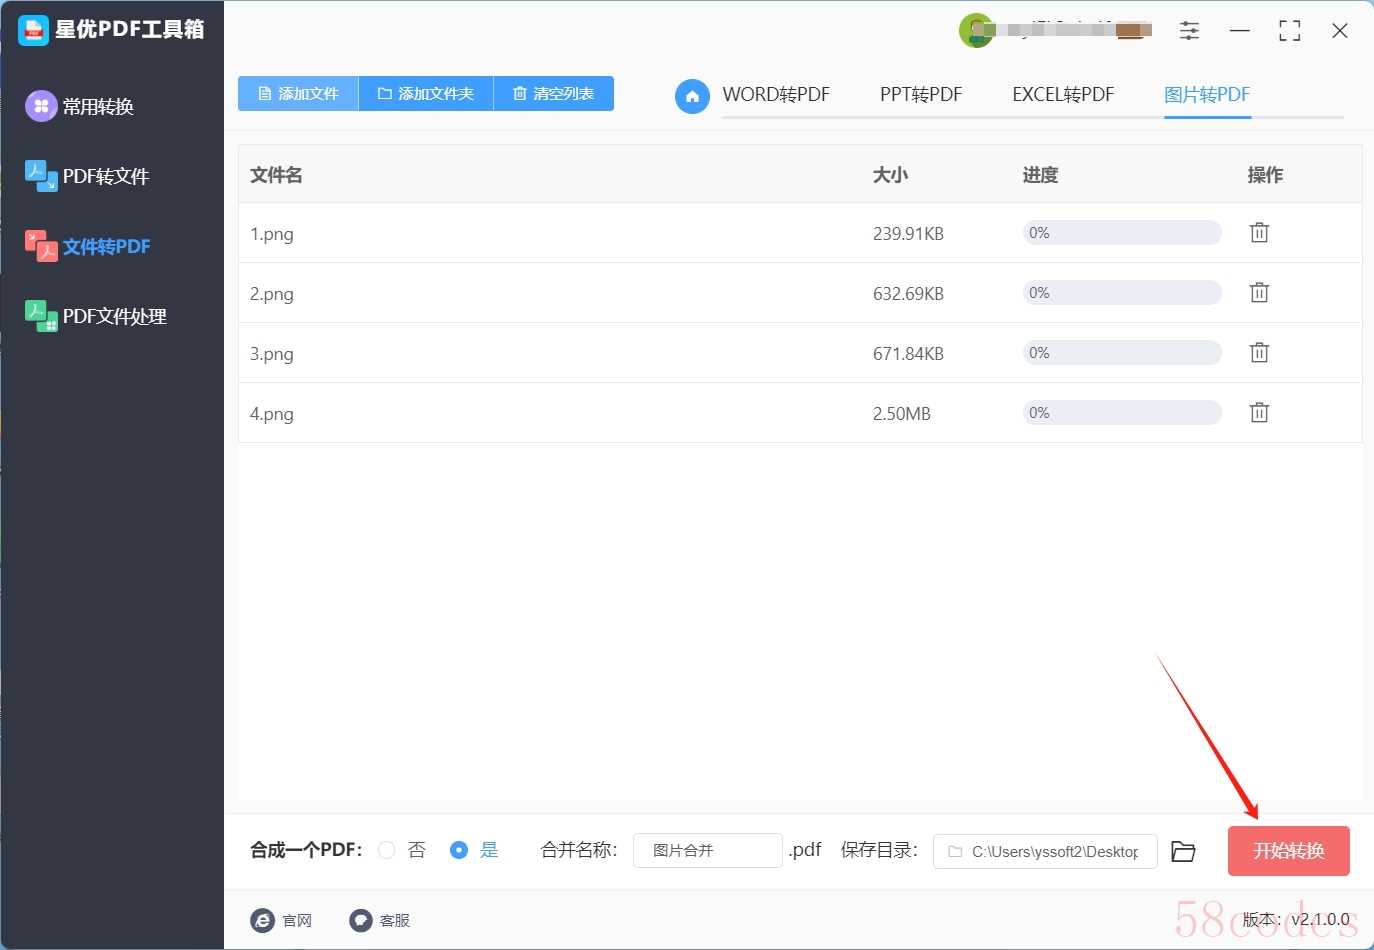
Task: Open the 客服 link
Action: 395,921
